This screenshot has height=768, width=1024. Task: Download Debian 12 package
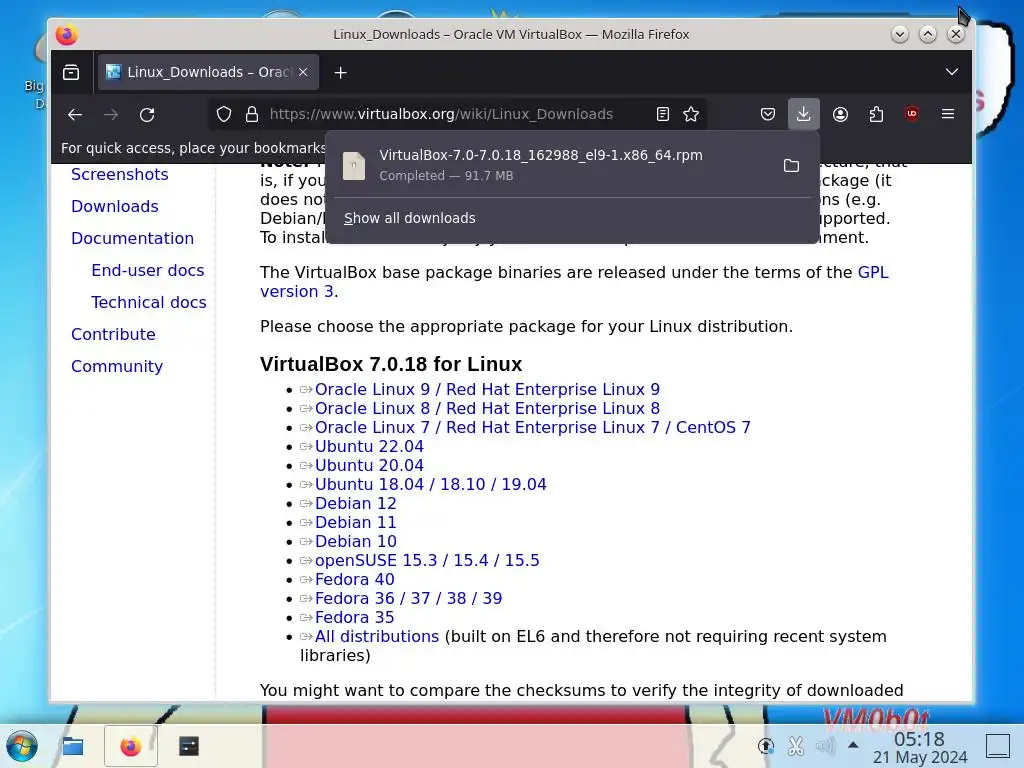[355, 503]
